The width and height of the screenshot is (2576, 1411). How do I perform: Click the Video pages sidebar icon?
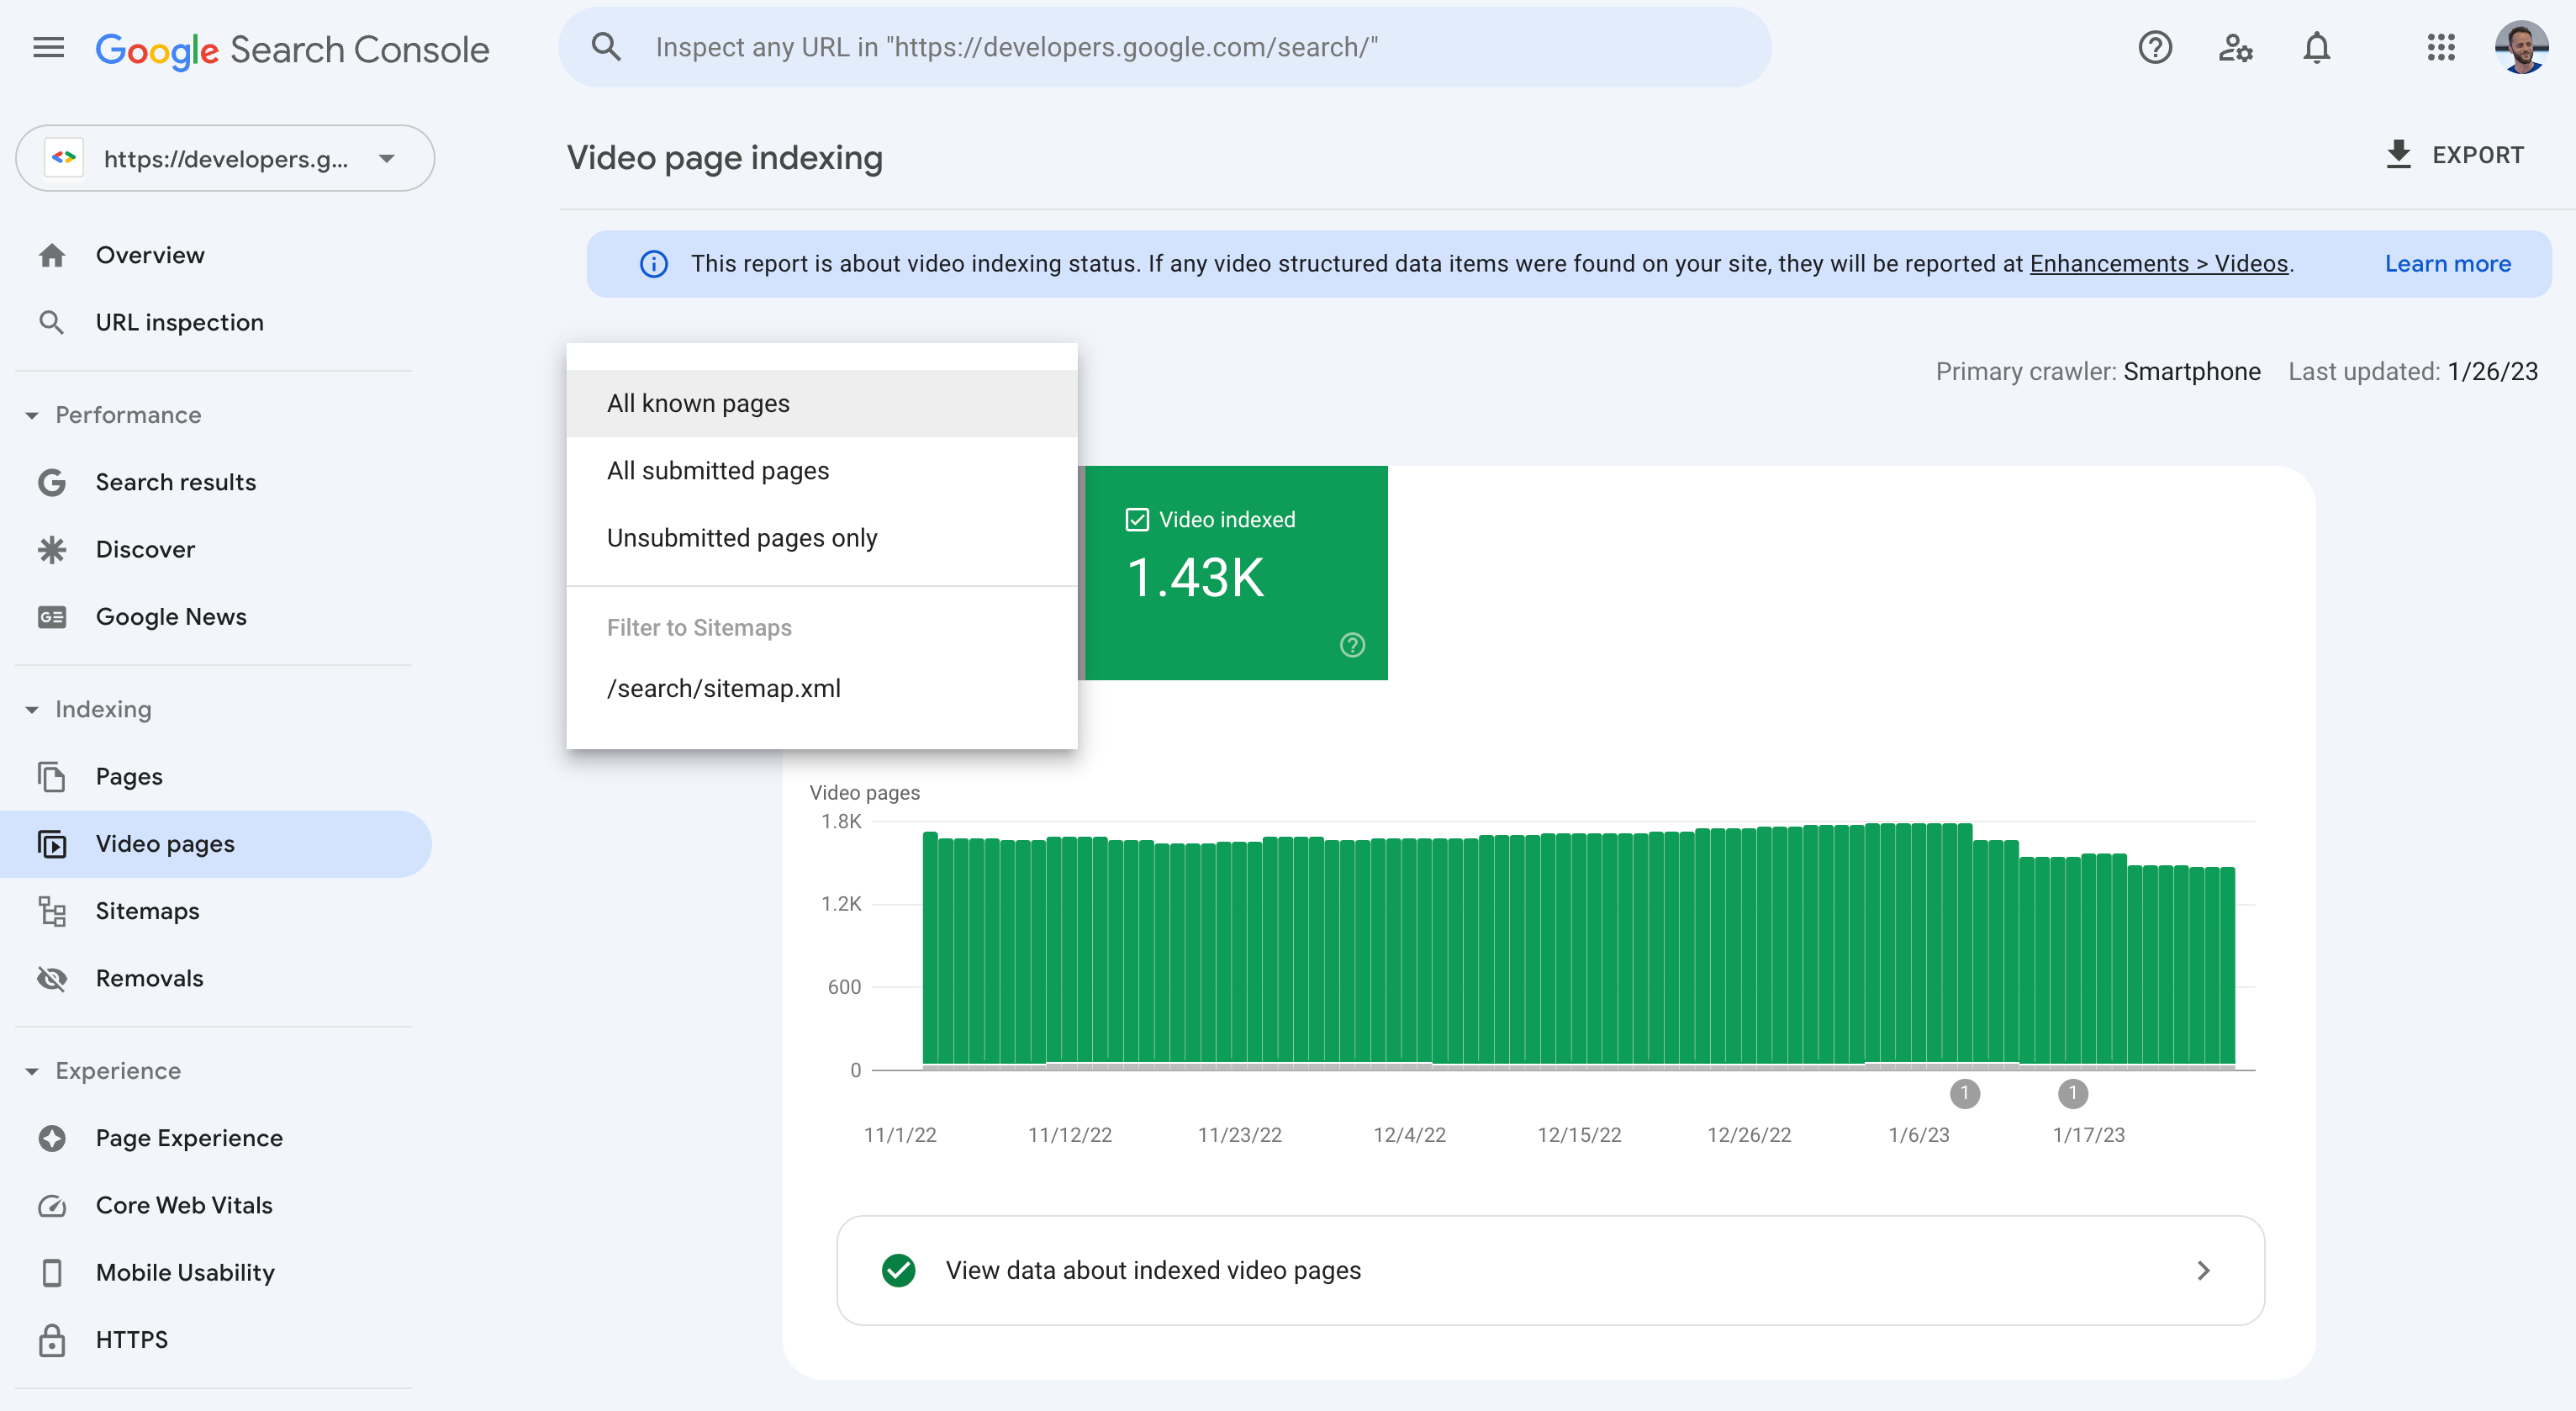(50, 843)
